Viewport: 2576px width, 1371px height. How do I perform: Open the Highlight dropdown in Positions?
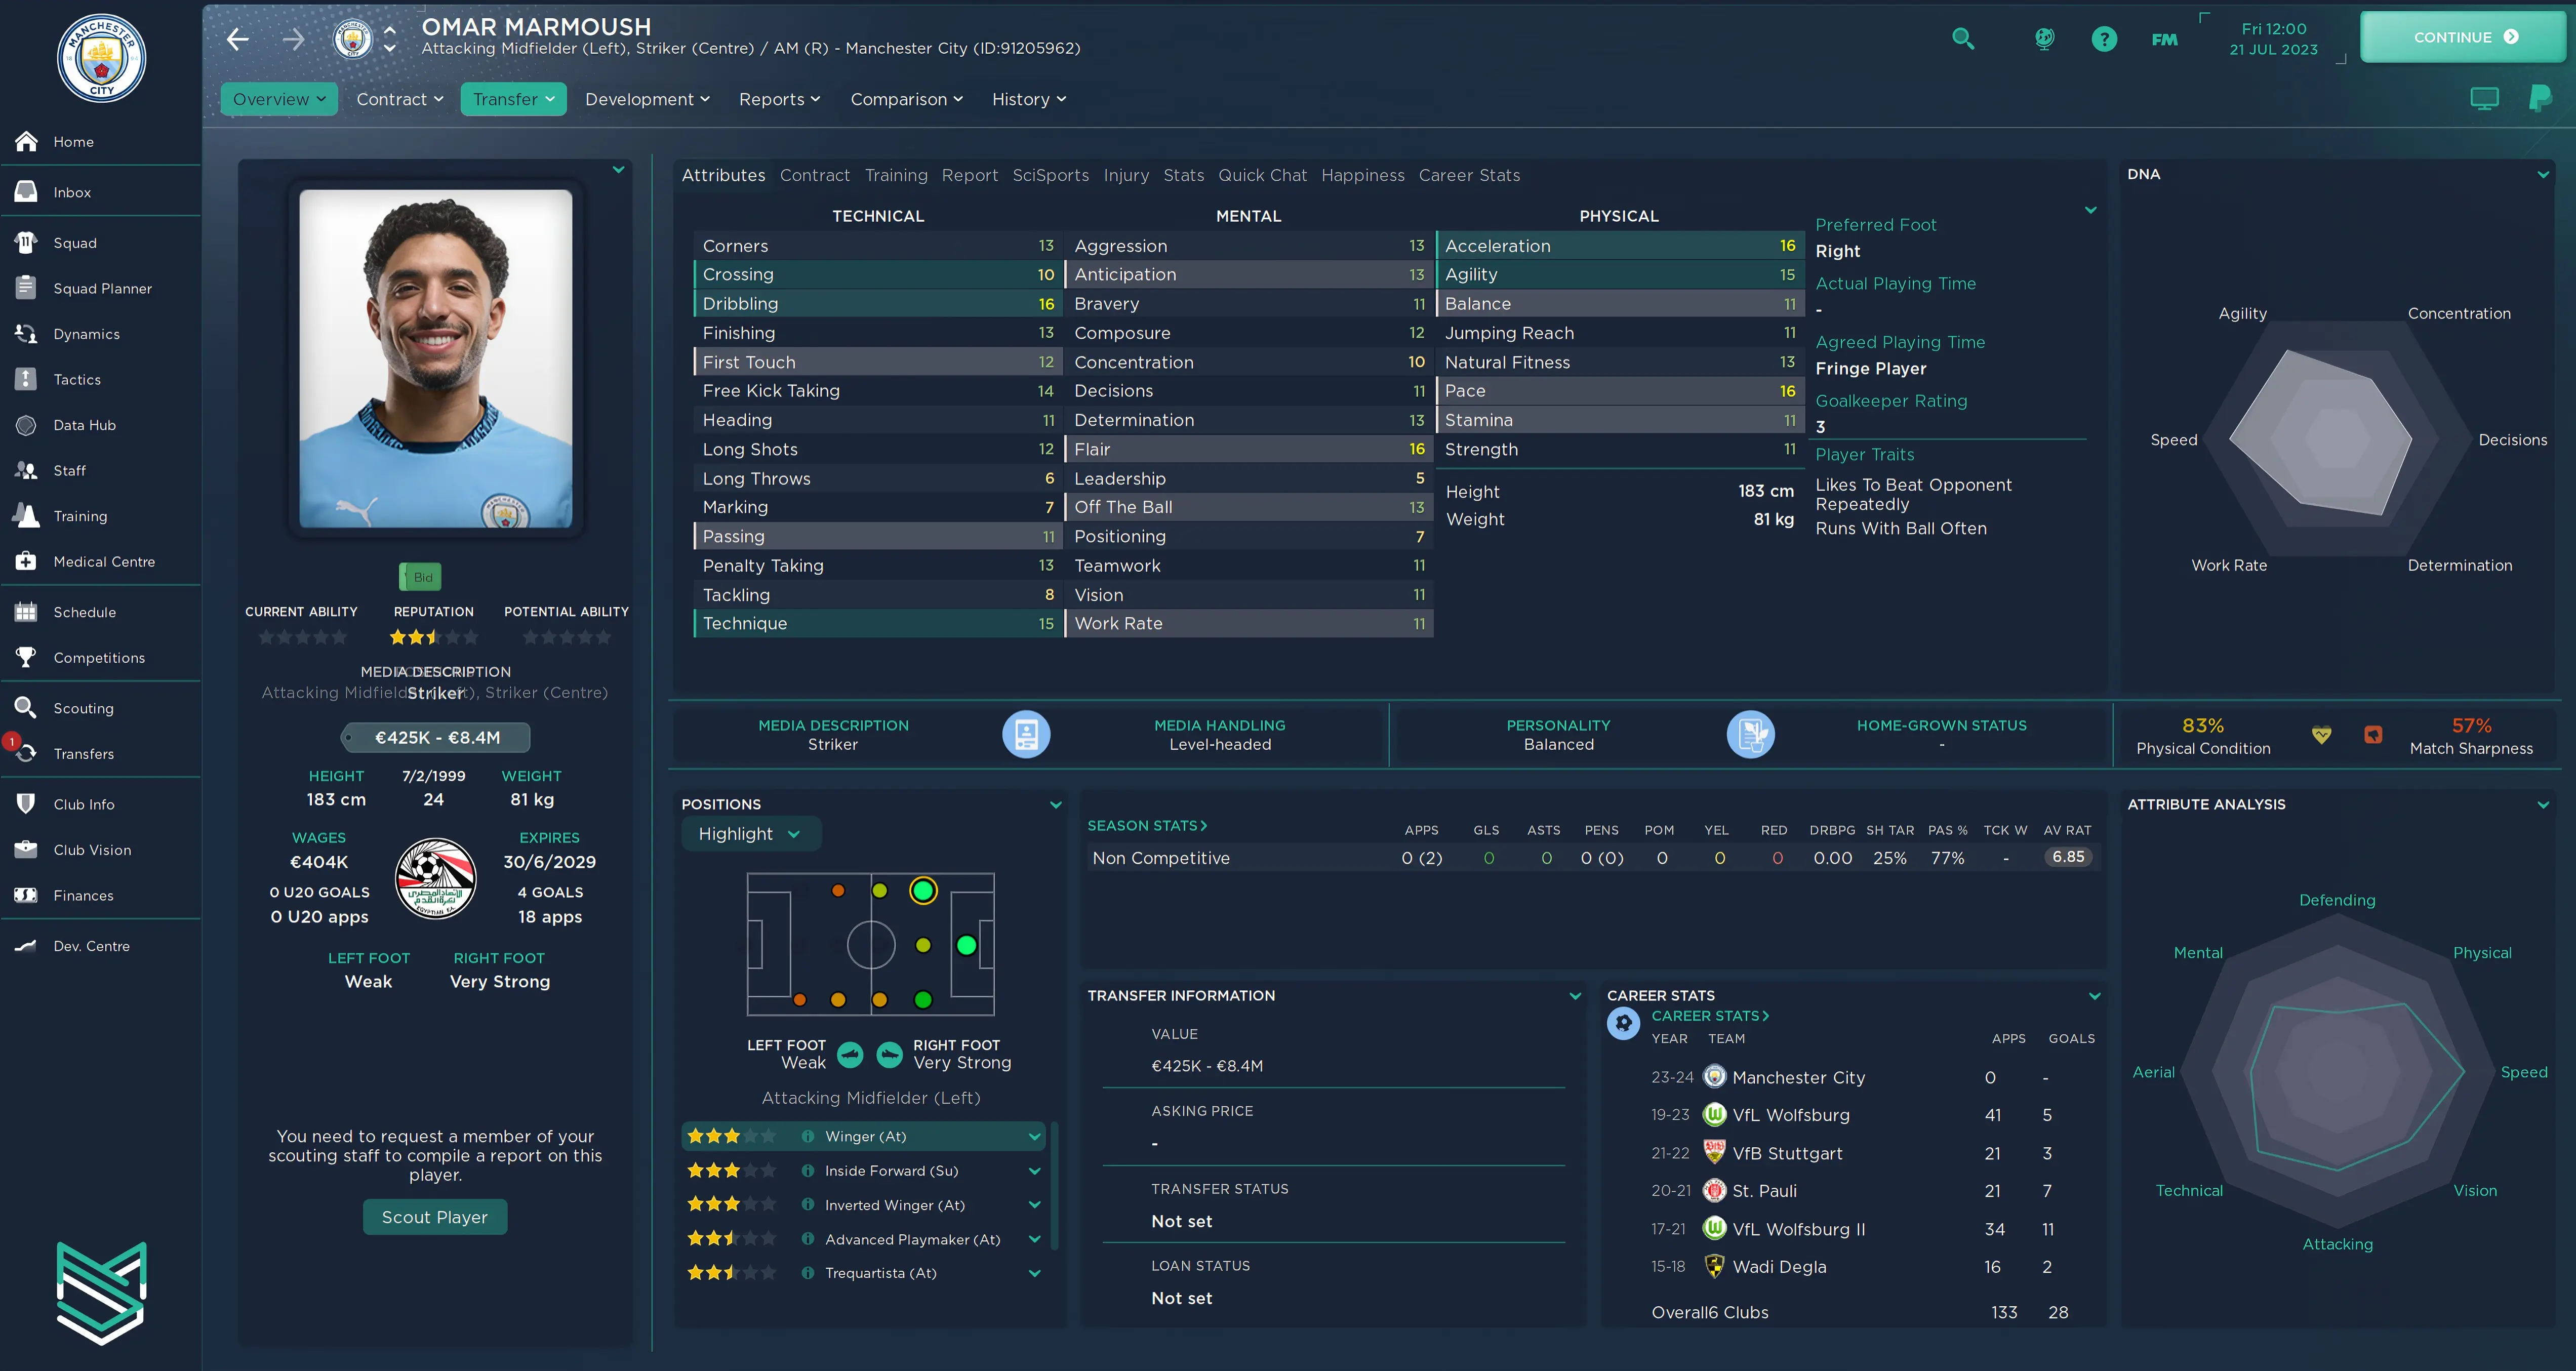click(x=750, y=834)
